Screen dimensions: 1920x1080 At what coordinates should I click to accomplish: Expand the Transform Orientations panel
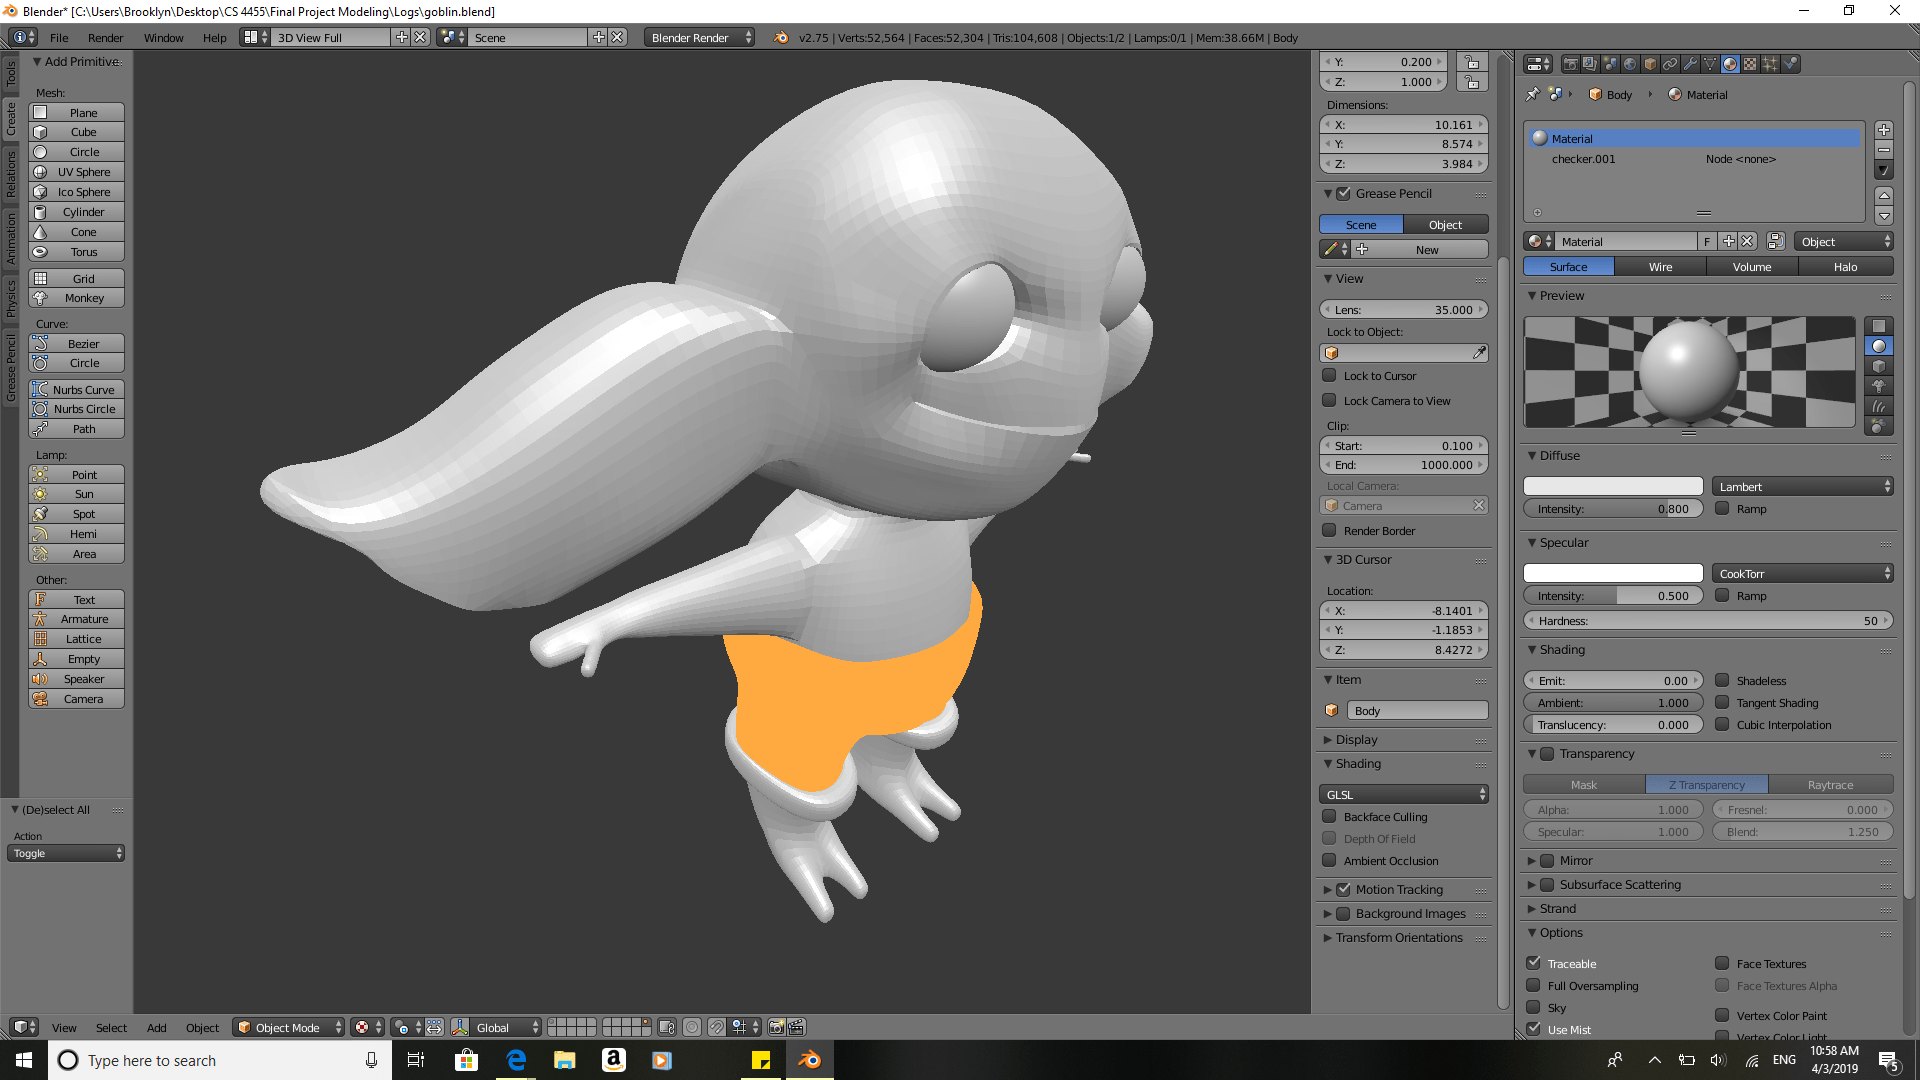click(x=1399, y=938)
